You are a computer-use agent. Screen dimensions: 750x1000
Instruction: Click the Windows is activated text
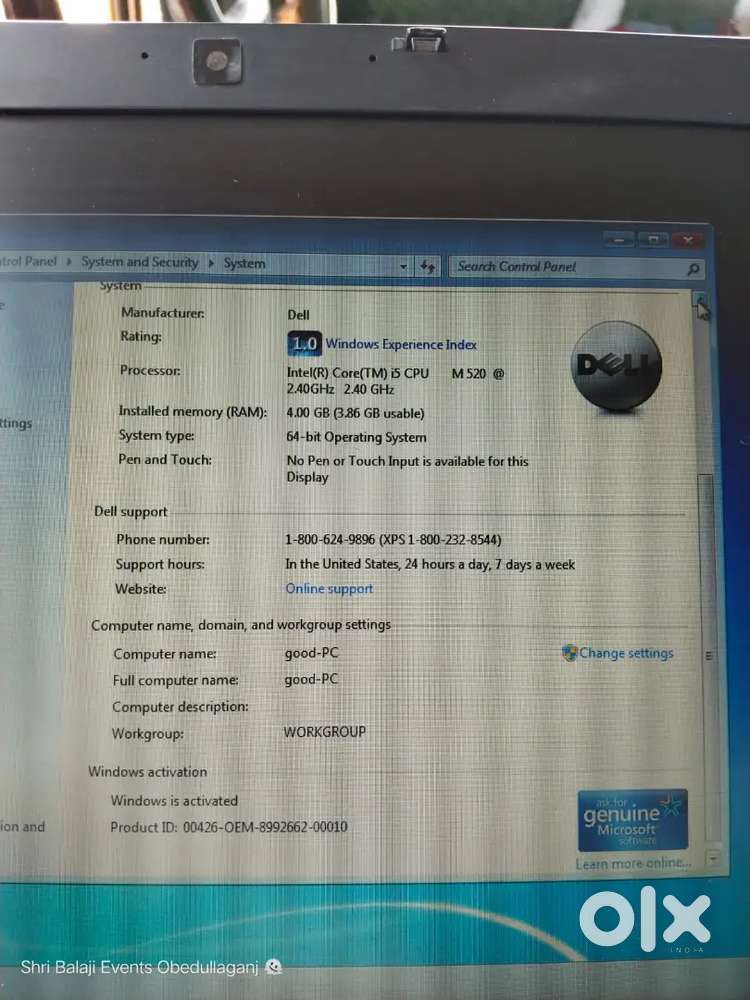[174, 800]
